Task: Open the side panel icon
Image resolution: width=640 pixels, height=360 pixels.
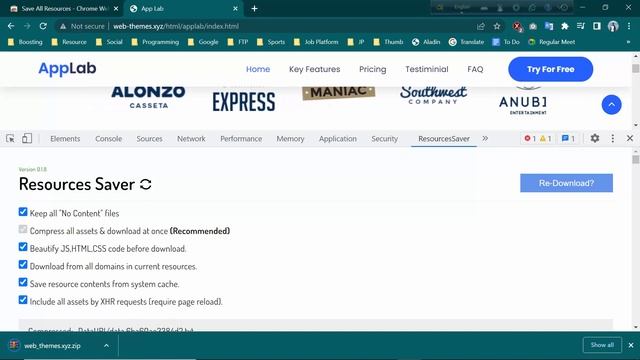Action: point(597,26)
